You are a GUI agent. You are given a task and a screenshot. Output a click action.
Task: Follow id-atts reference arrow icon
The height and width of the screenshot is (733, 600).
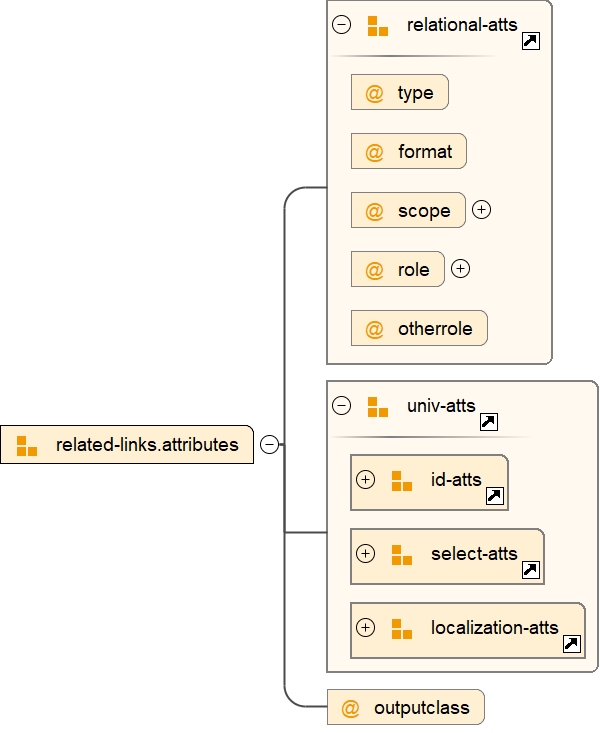495,496
